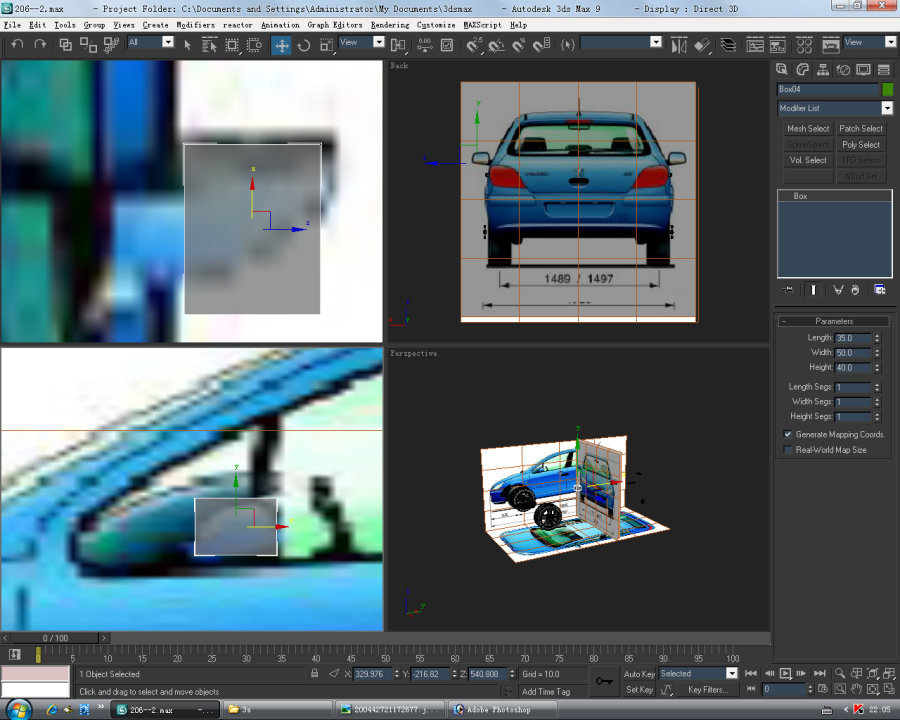Click the Play Animation button
900x720 pixels.
tap(785, 673)
